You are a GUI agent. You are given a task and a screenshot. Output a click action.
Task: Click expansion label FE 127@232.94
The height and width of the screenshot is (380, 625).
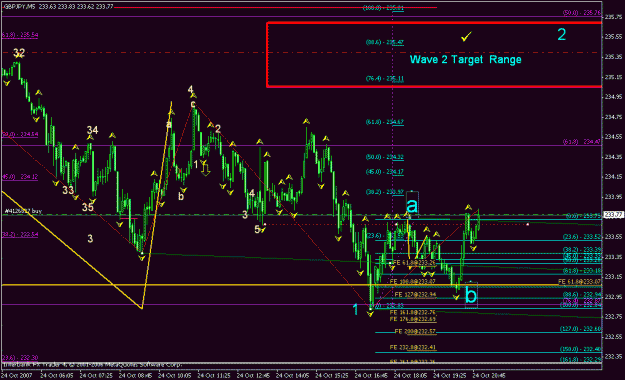pos(415,295)
